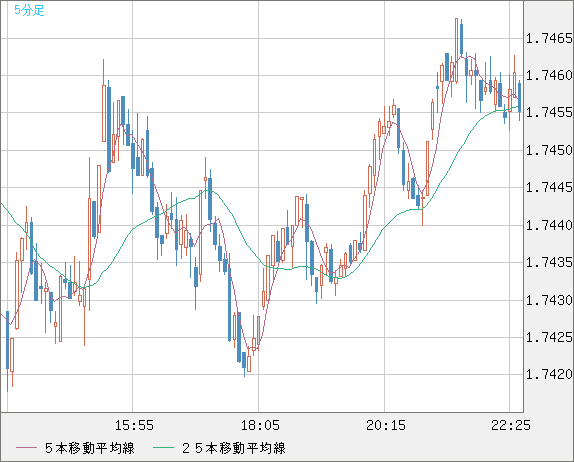
Task: Click the green 25-period MA legend line
Action: click(x=163, y=448)
